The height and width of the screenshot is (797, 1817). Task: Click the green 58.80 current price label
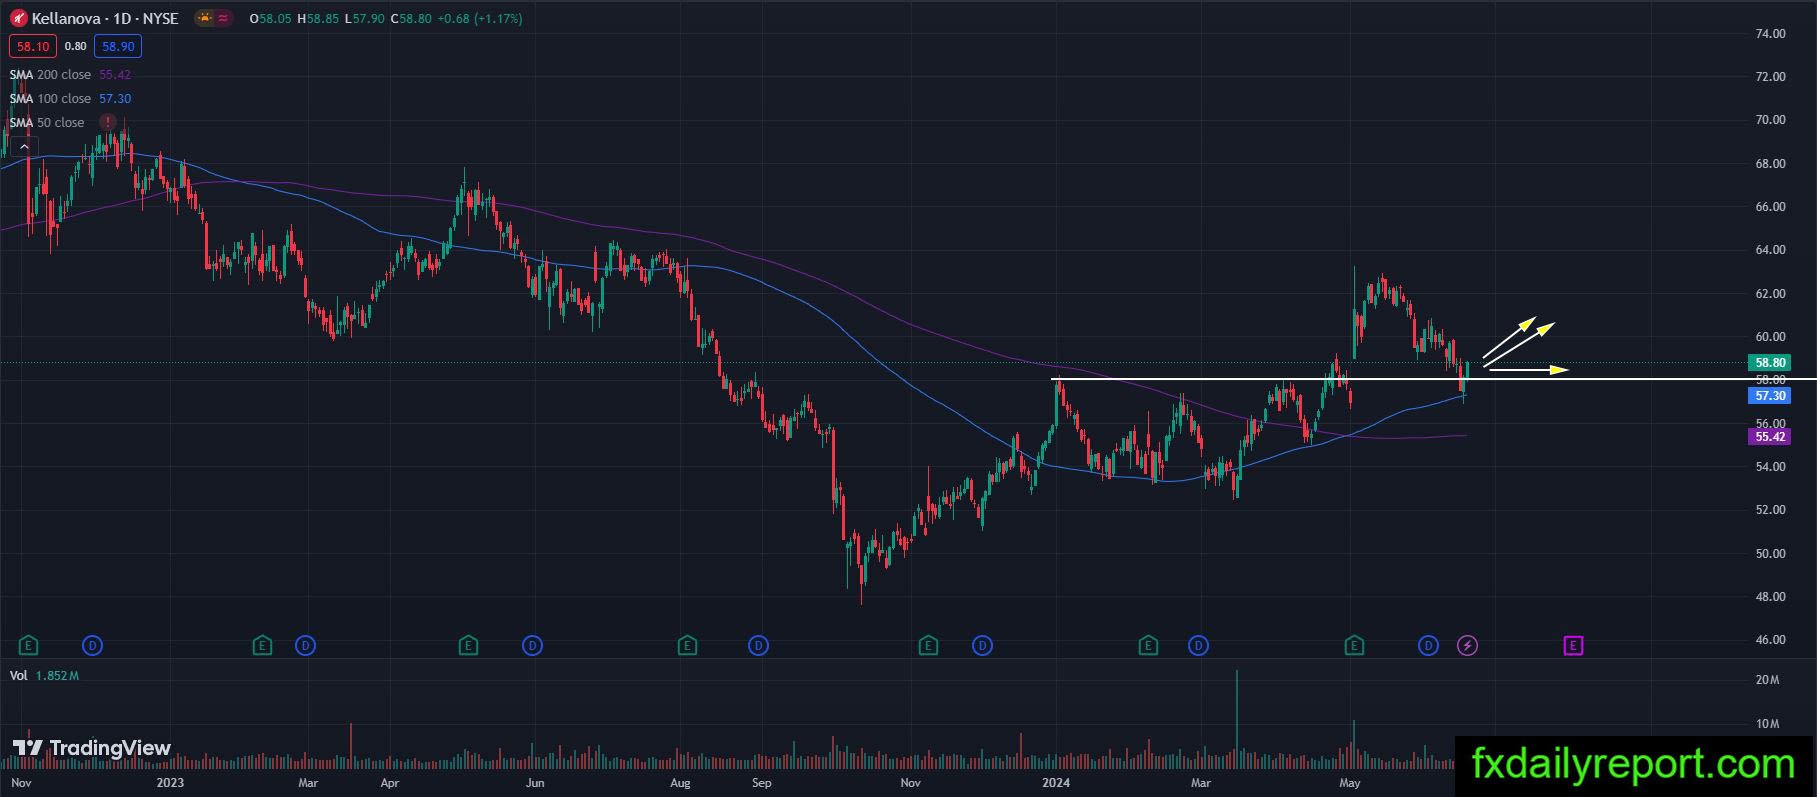click(x=1769, y=363)
